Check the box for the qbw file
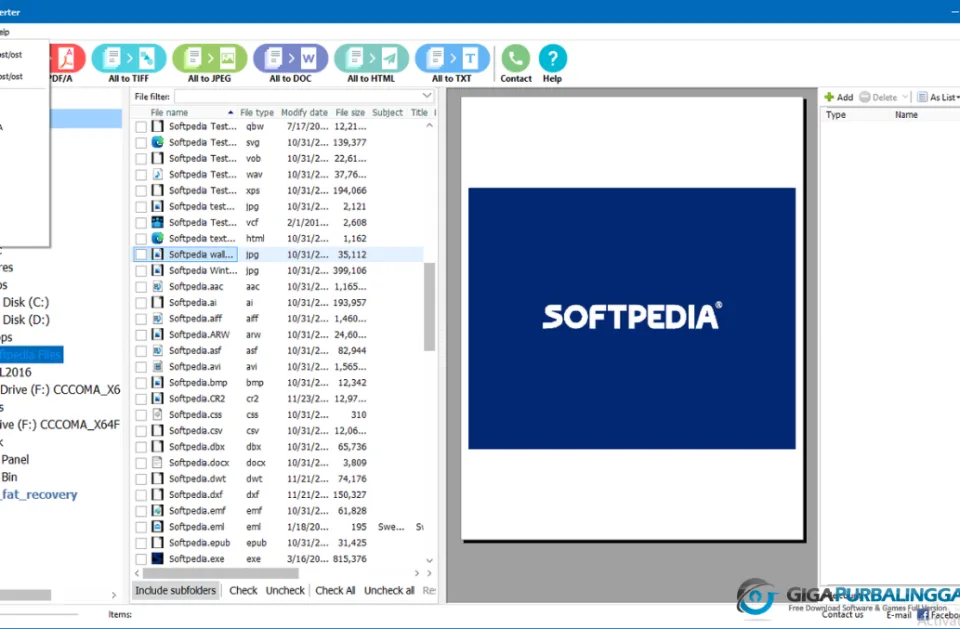This screenshot has width=960, height=629. click(x=141, y=127)
